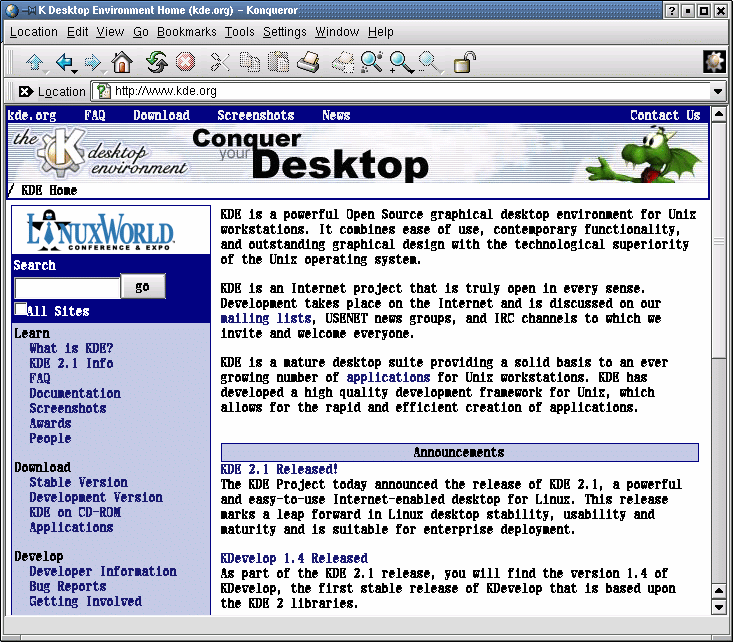Go to the Home page icon

click(122, 62)
